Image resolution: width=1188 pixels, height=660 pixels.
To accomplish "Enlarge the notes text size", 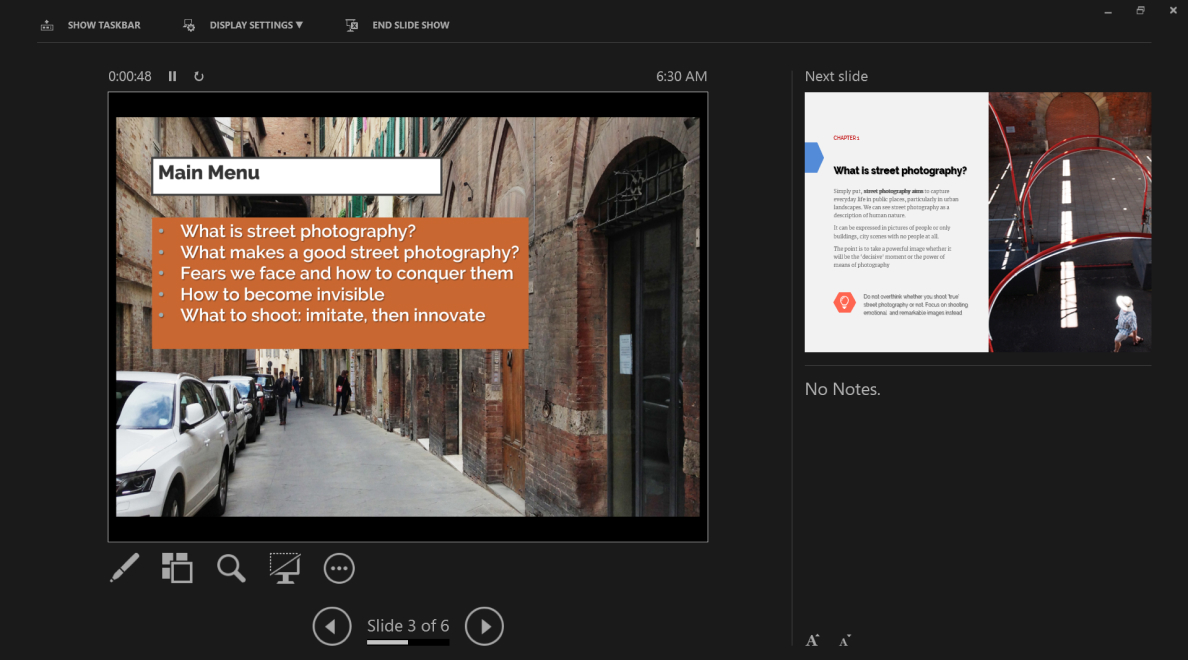I will pyautogui.click(x=811, y=639).
